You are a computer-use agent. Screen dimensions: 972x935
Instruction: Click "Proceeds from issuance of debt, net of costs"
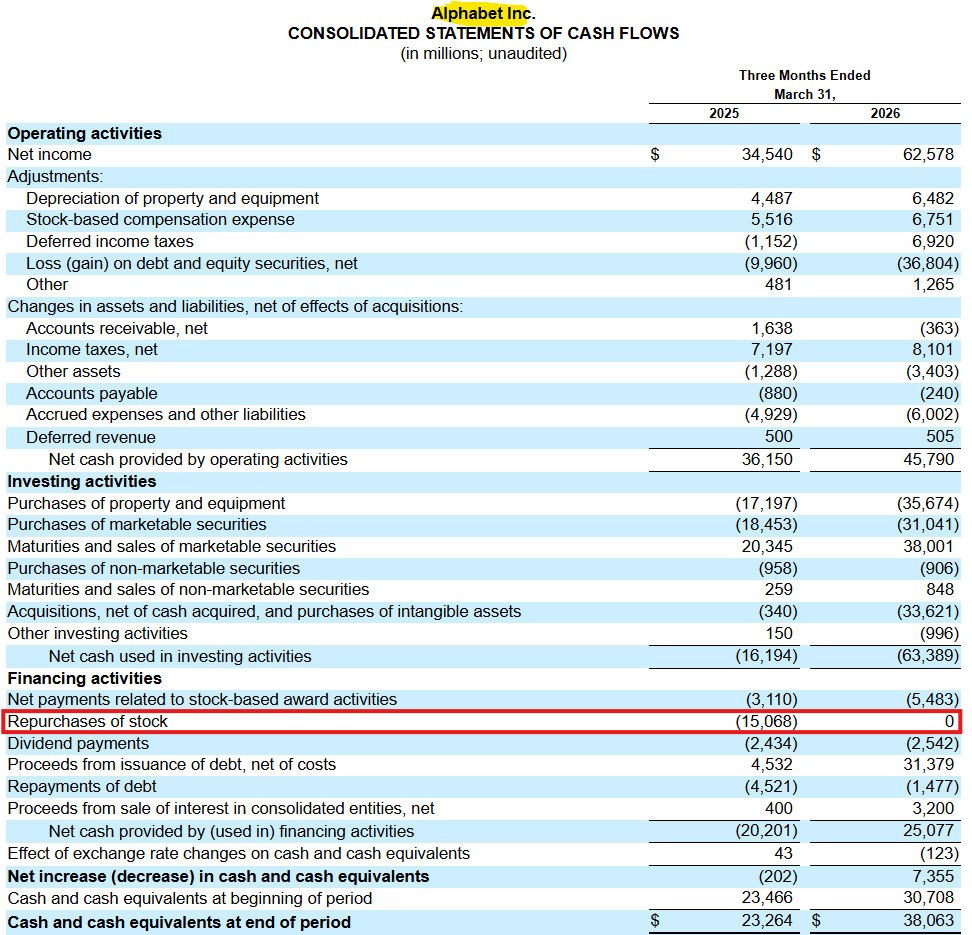pyautogui.click(x=172, y=764)
